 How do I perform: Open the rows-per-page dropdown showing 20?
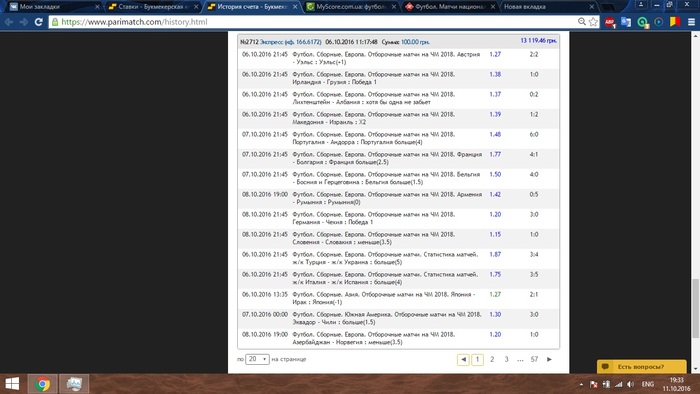(x=257, y=359)
